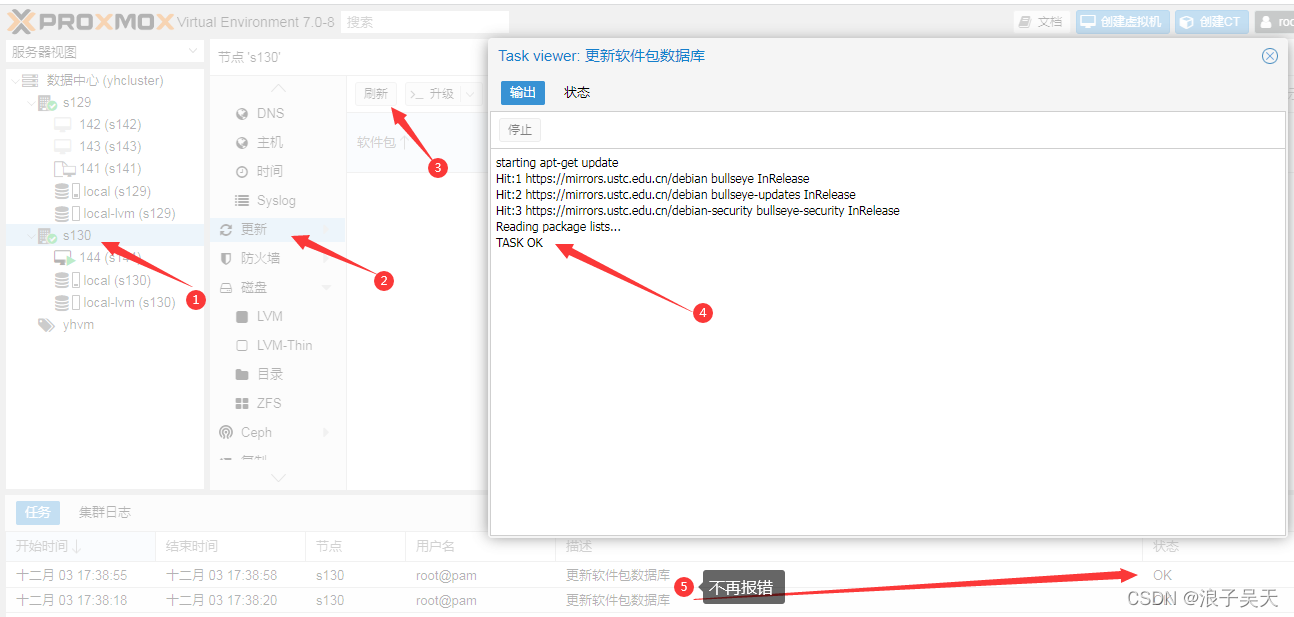Click the 磁盘 disk drive icon
The width and height of the screenshot is (1294, 617).
(x=226, y=287)
